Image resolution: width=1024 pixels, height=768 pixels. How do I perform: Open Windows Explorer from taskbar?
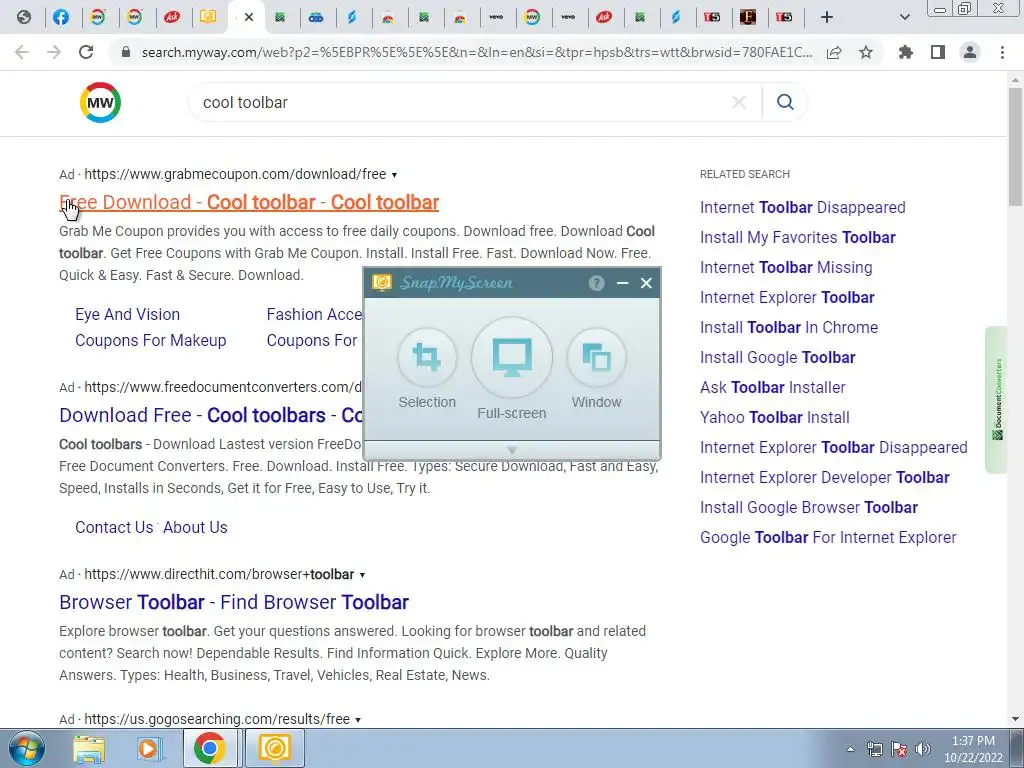click(x=89, y=748)
